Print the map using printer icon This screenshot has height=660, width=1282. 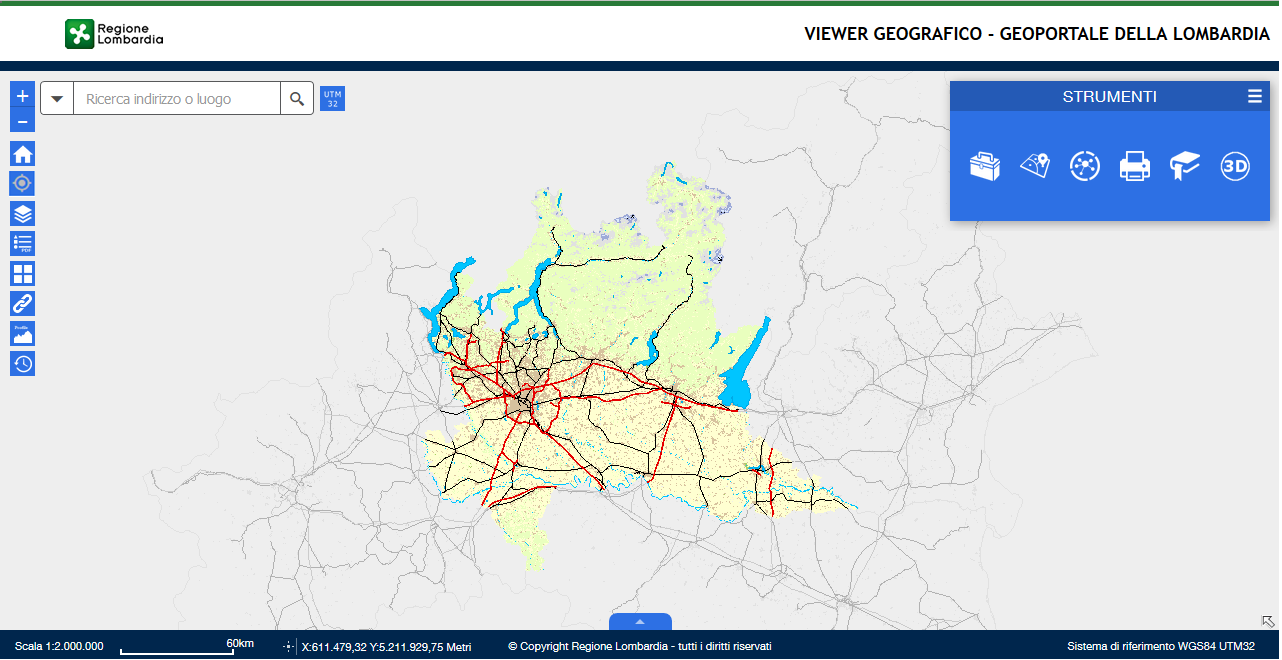click(x=1135, y=166)
